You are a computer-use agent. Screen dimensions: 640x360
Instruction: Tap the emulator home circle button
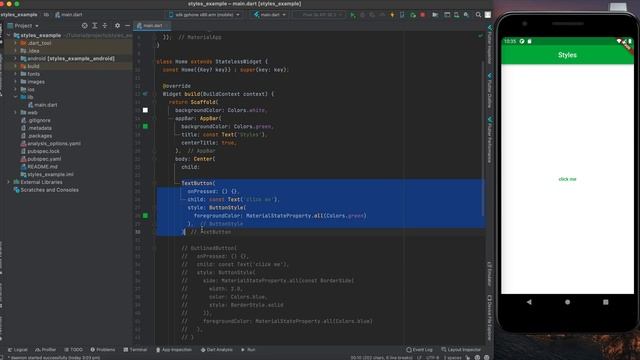(567, 302)
